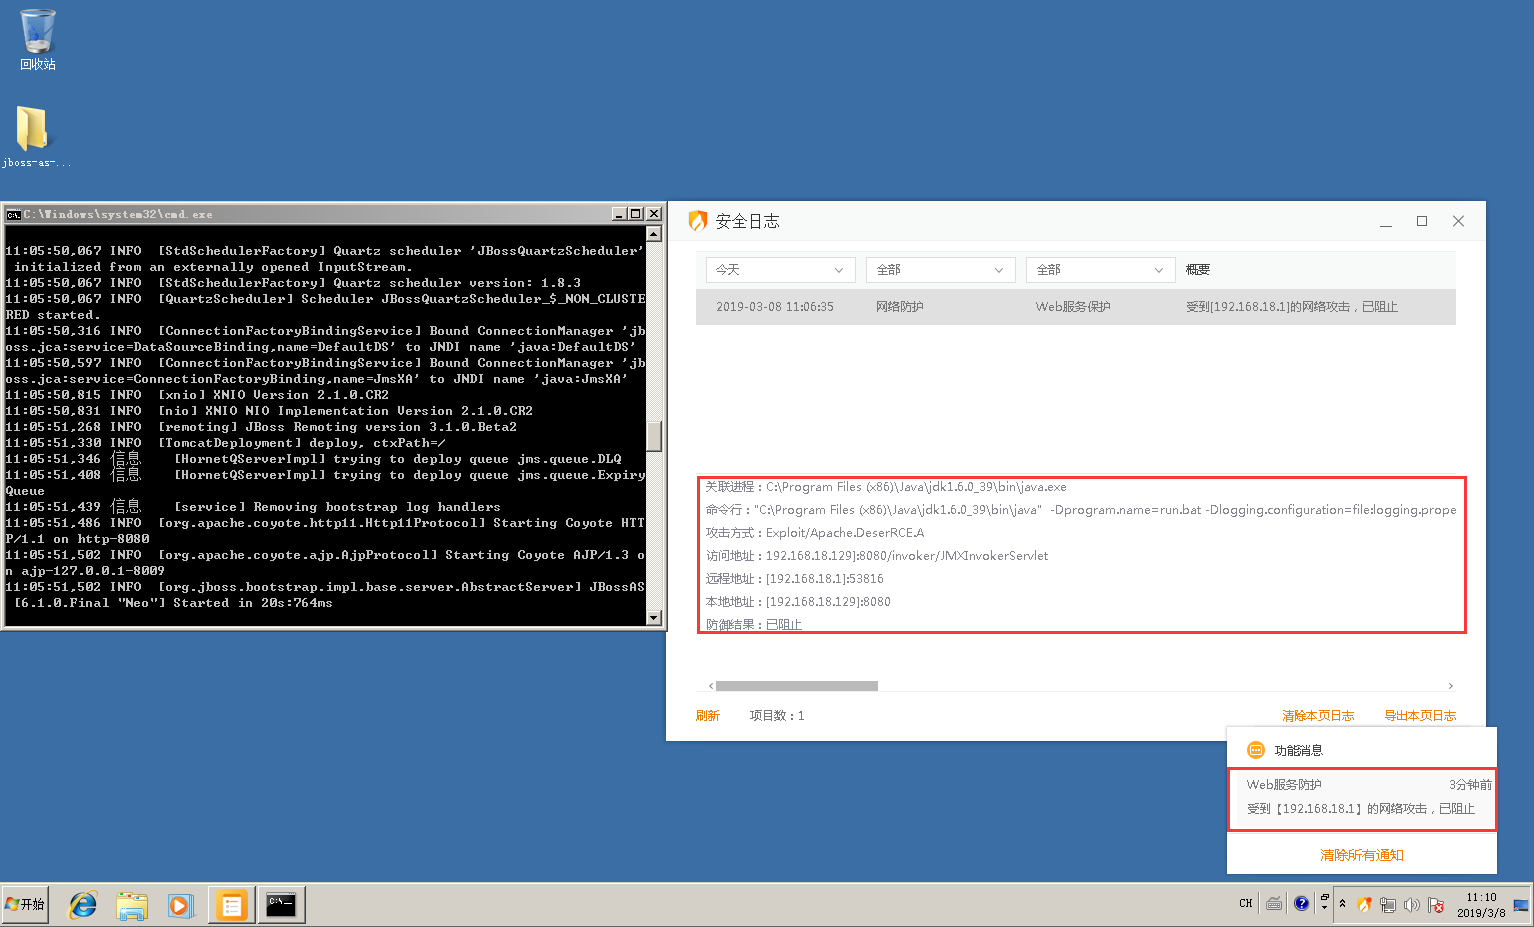This screenshot has height=927, width=1534.
Task: Open Windows Explorer from the taskbar
Action: pos(131,905)
